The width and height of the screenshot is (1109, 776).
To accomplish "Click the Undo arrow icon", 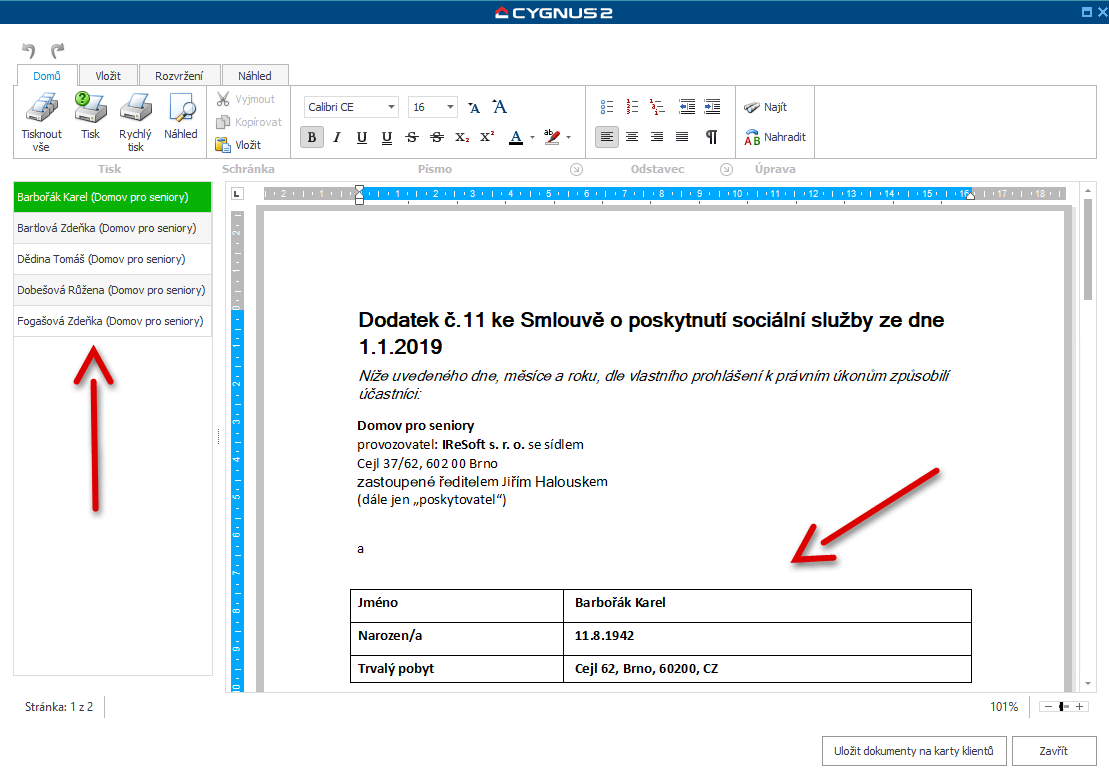I will (29, 50).
